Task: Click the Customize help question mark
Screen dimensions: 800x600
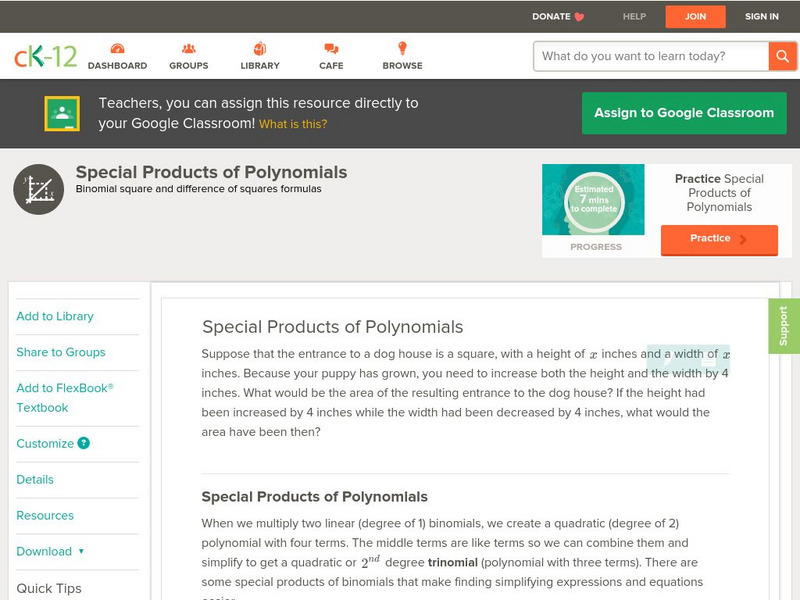Action: (84, 443)
